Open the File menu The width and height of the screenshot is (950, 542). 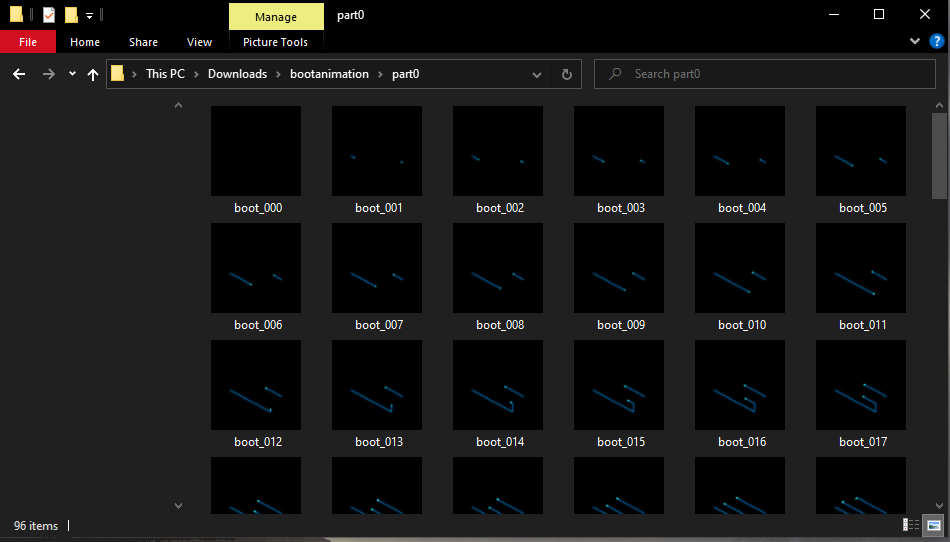[x=28, y=42]
